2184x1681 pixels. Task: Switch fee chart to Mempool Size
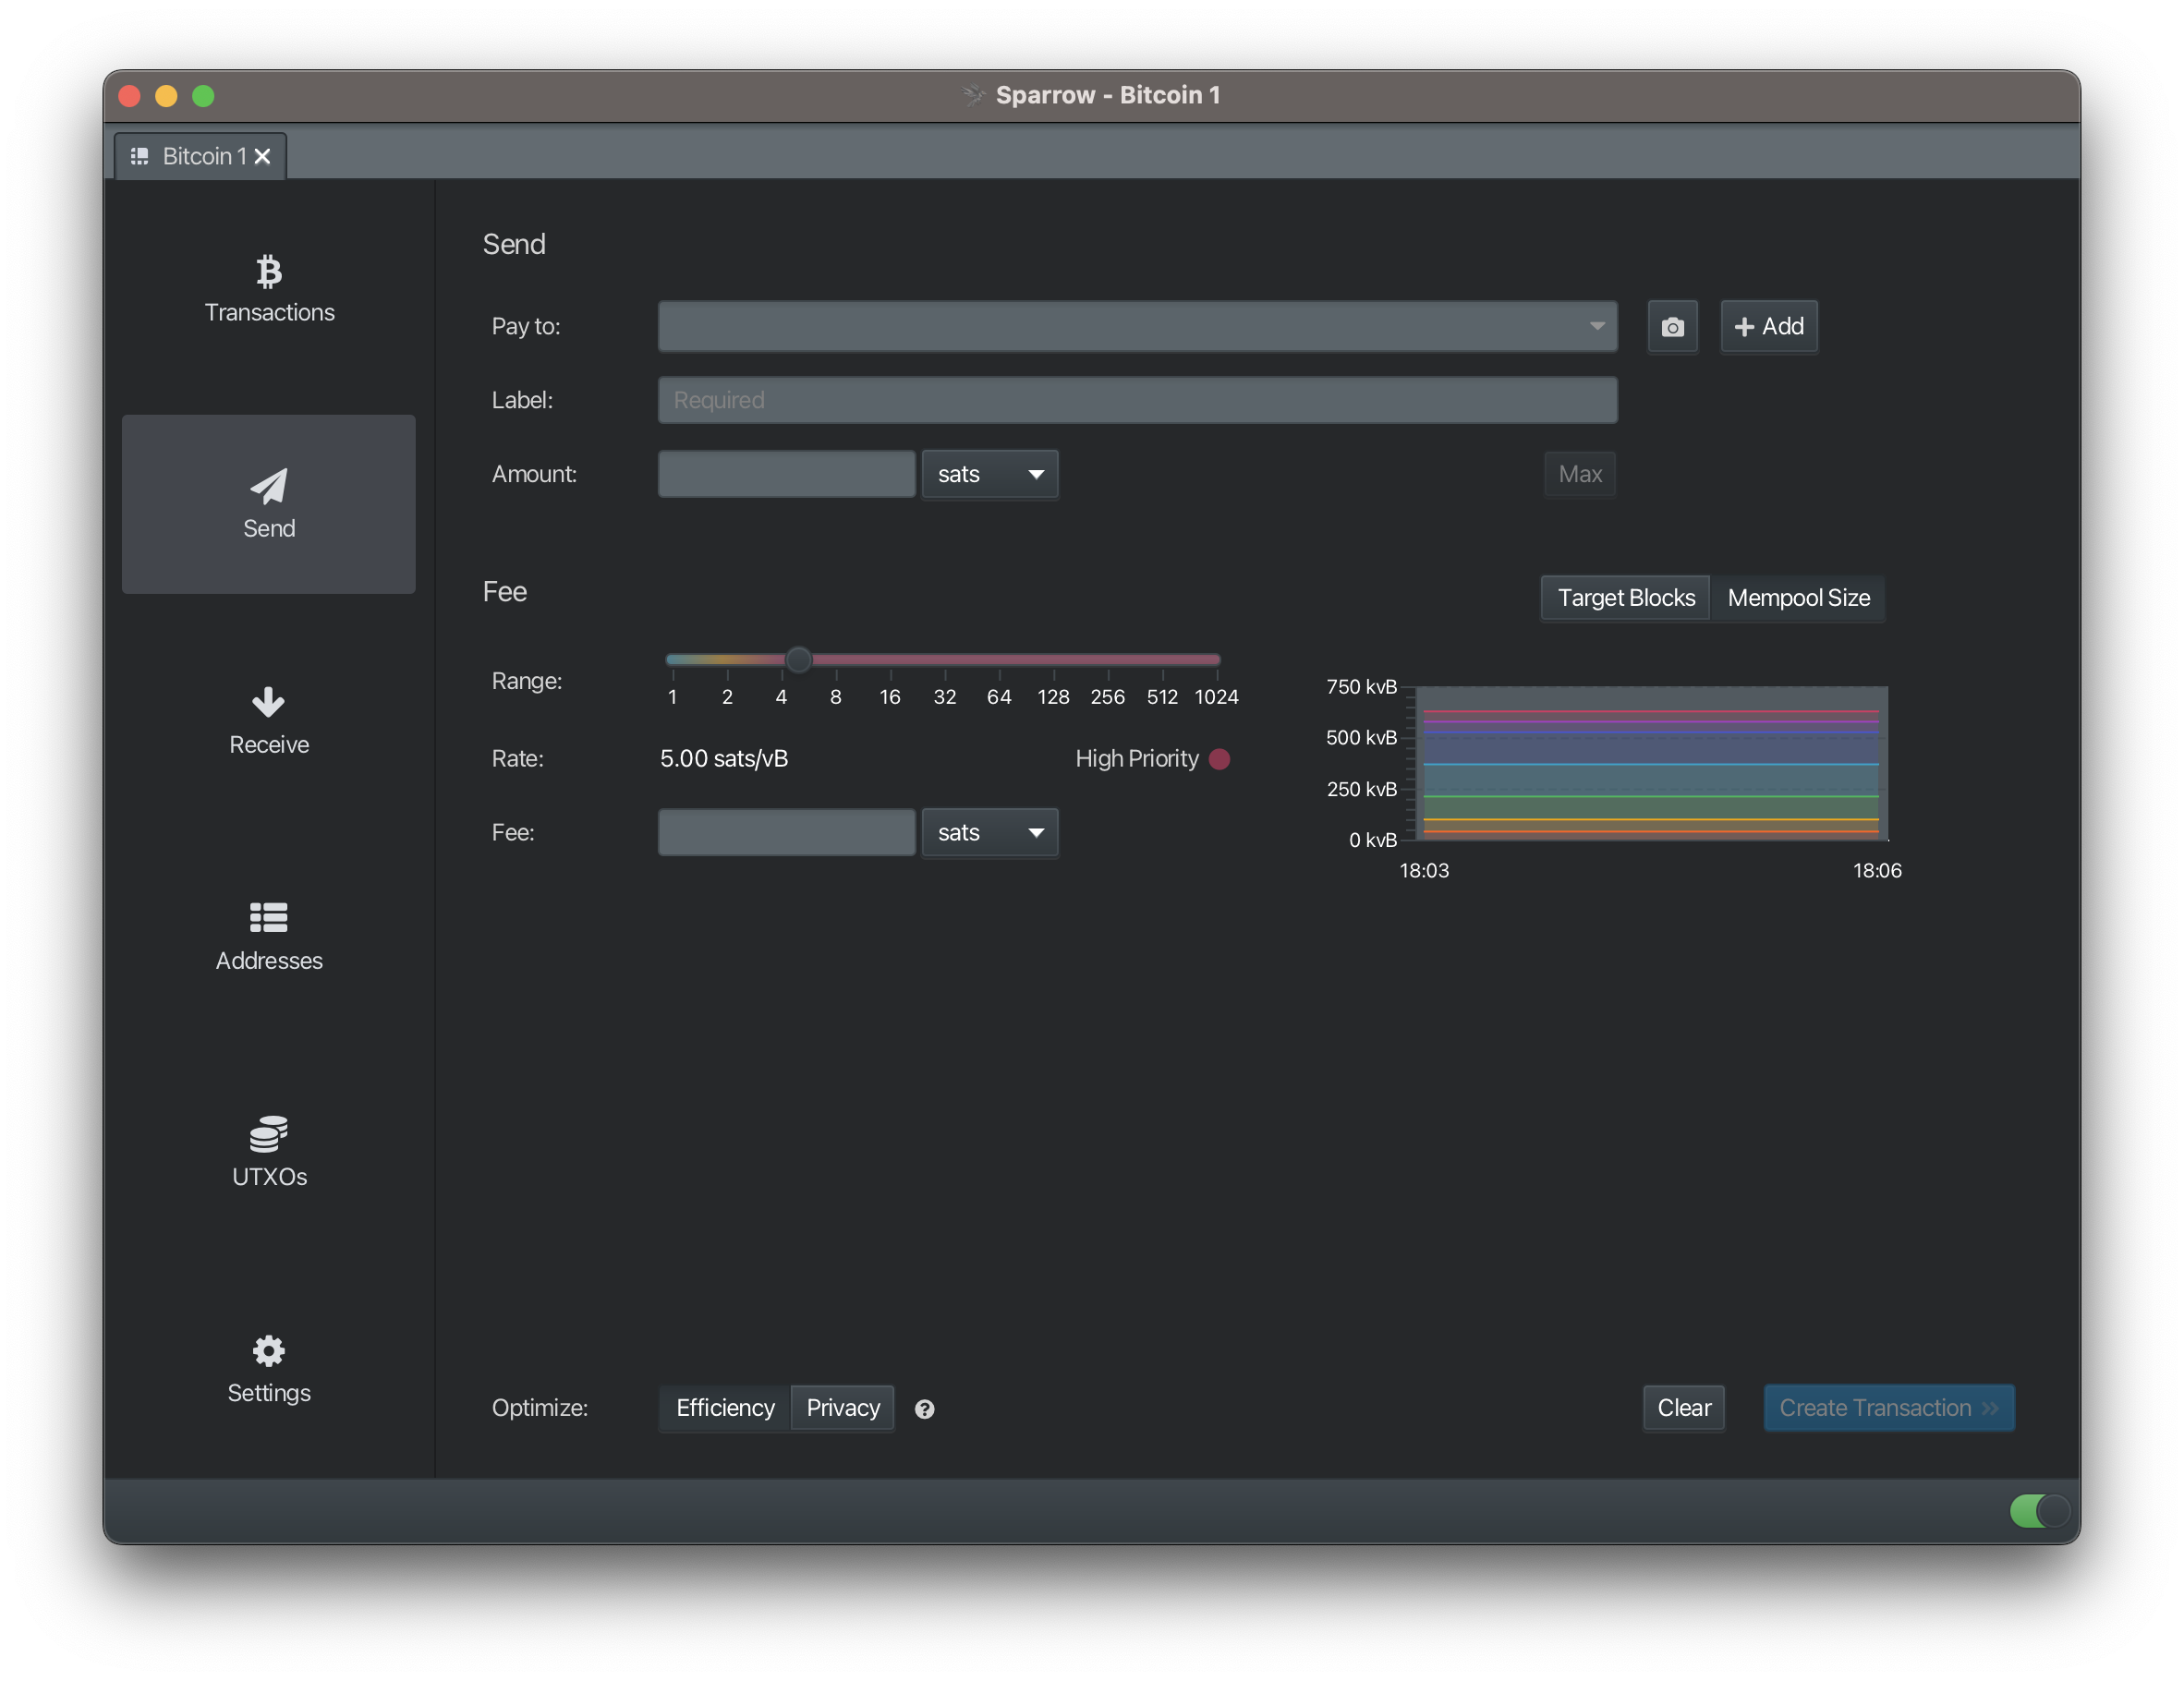[x=1798, y=597]
